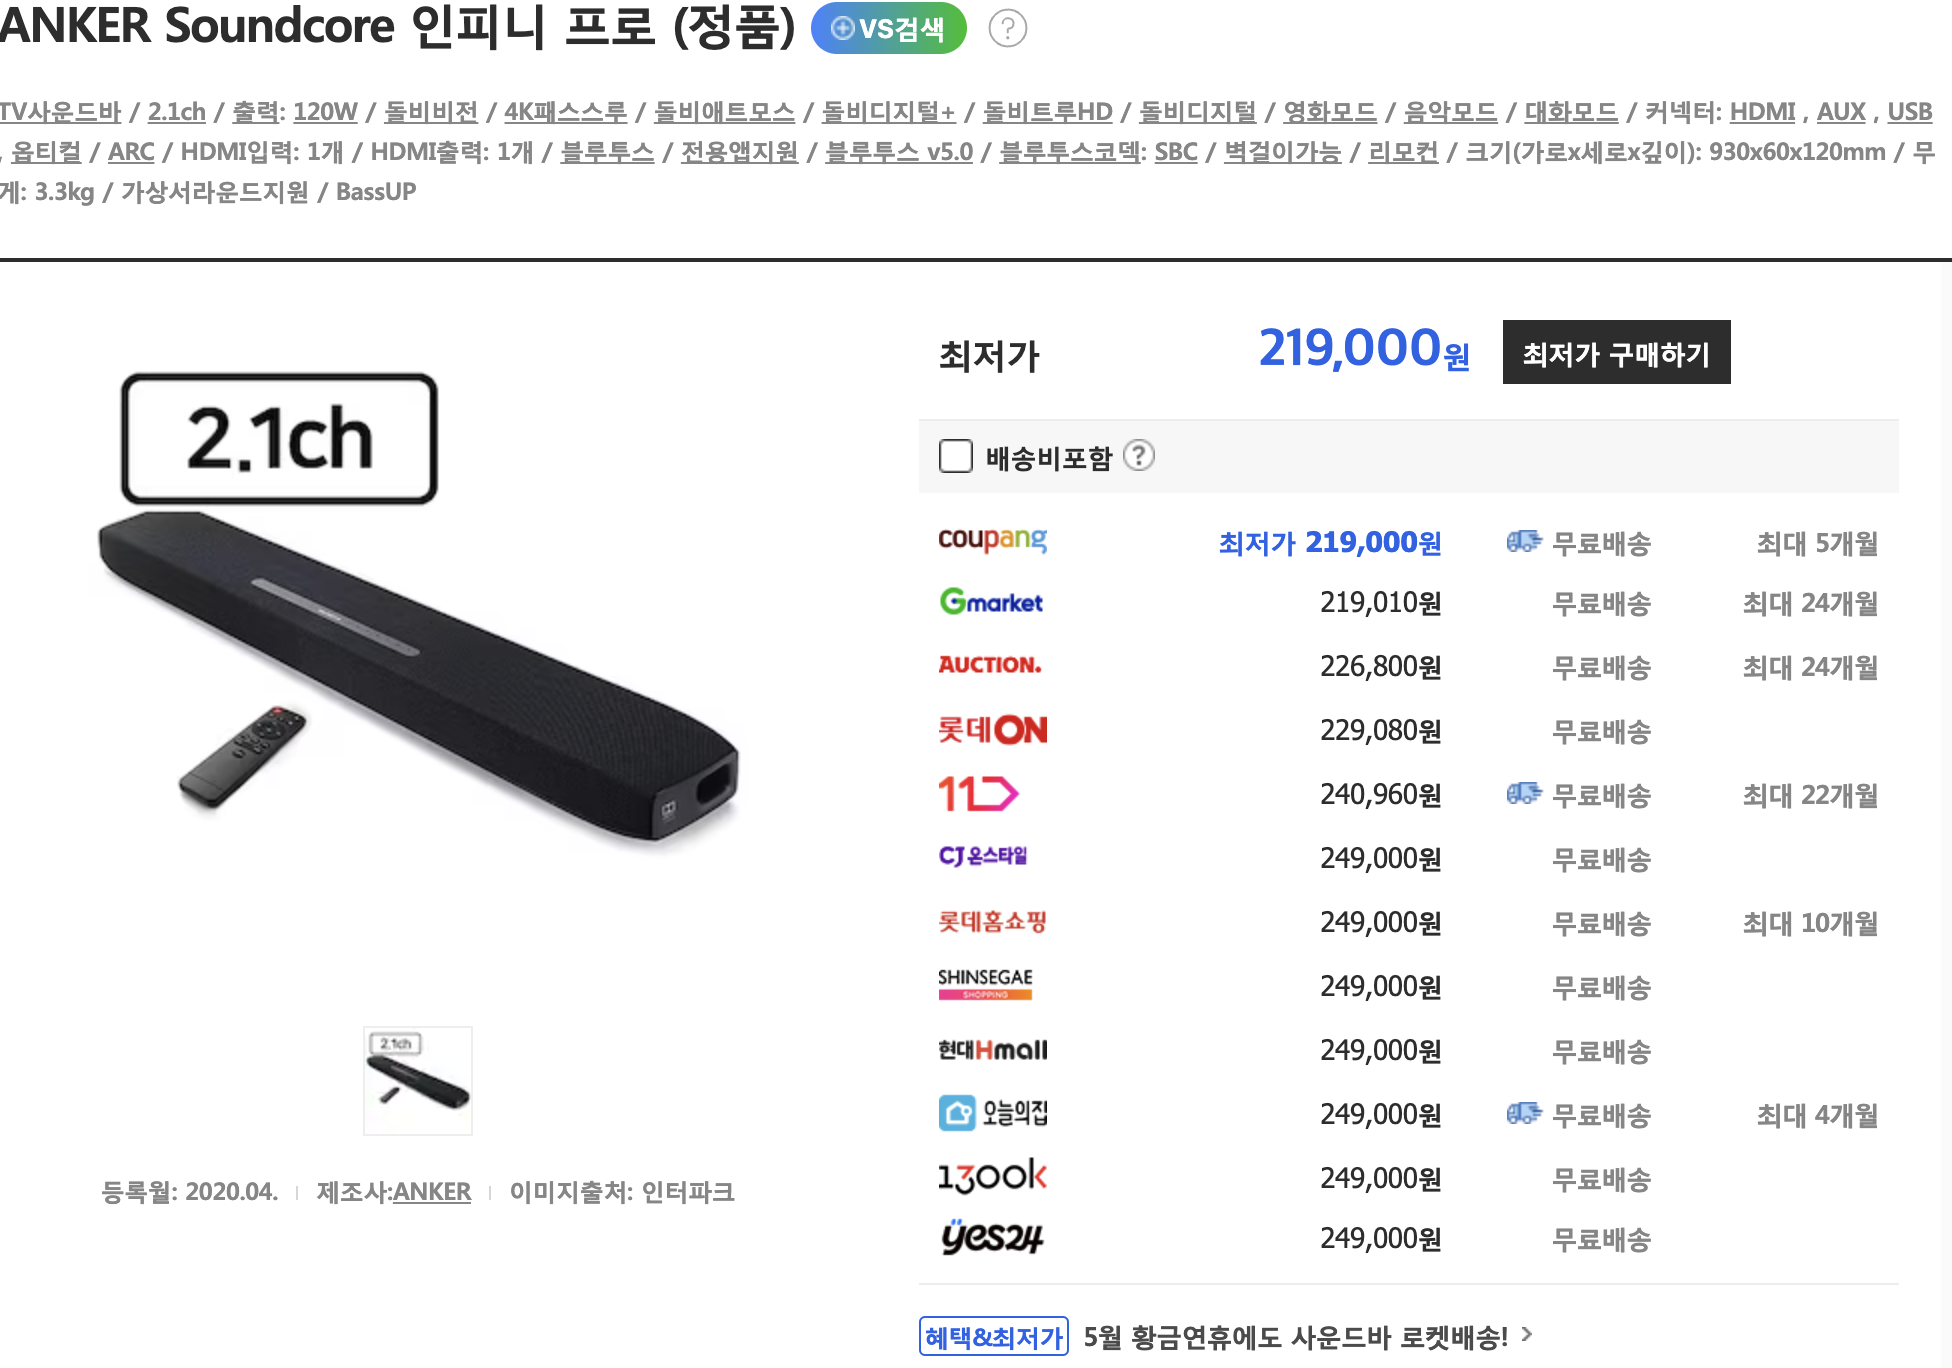Open the 배송비포함 help question icon
The height and width of the screenshot is (1368, 1952).
point(1138,456)
